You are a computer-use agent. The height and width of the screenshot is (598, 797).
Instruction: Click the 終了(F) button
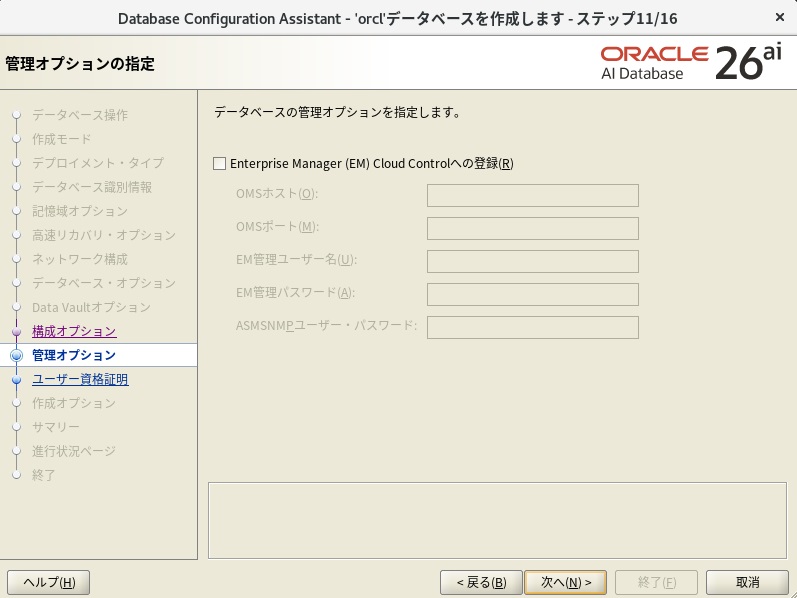[x=656, y=582]
